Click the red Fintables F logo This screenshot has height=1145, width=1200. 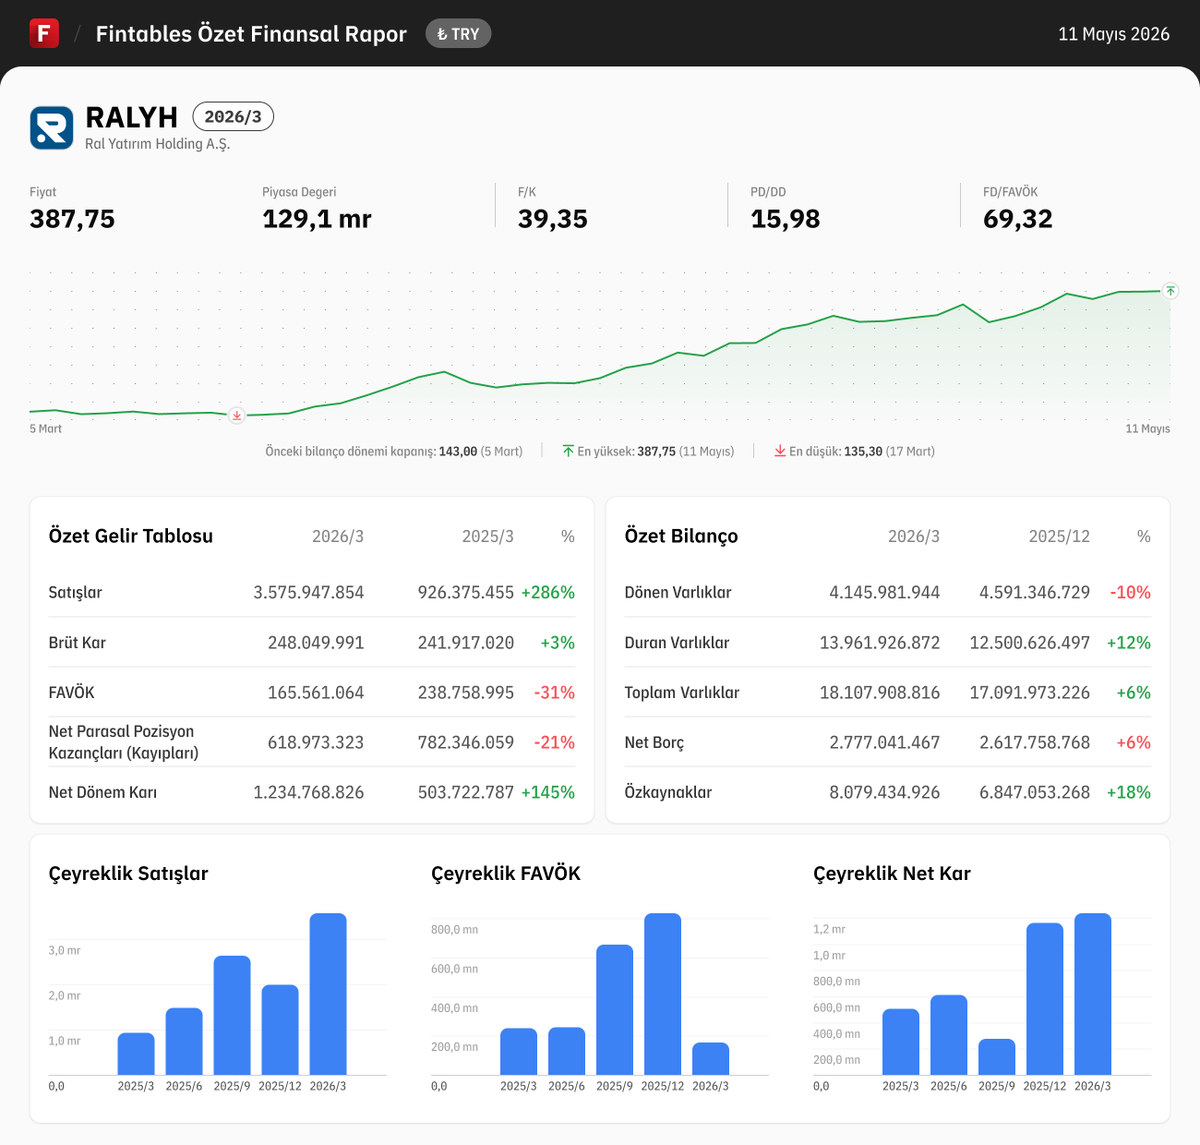pyautogui.click(x=44, y=33)
